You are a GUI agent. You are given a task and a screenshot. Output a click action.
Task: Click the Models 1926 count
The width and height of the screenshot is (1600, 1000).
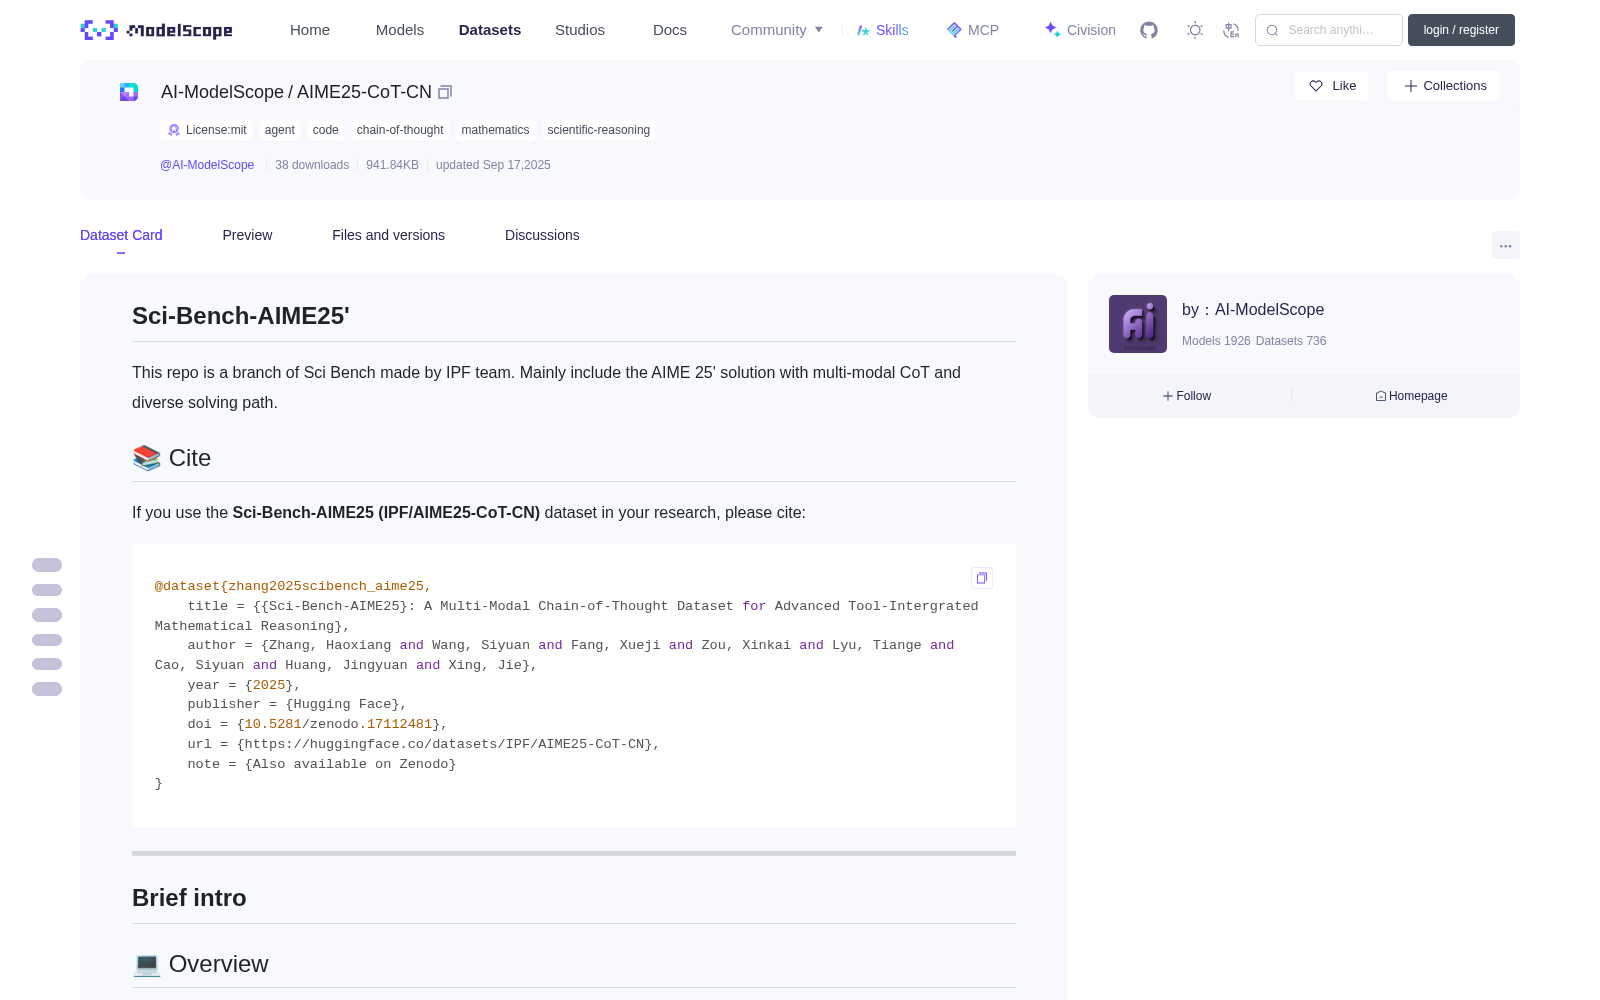coord(1216,341)
